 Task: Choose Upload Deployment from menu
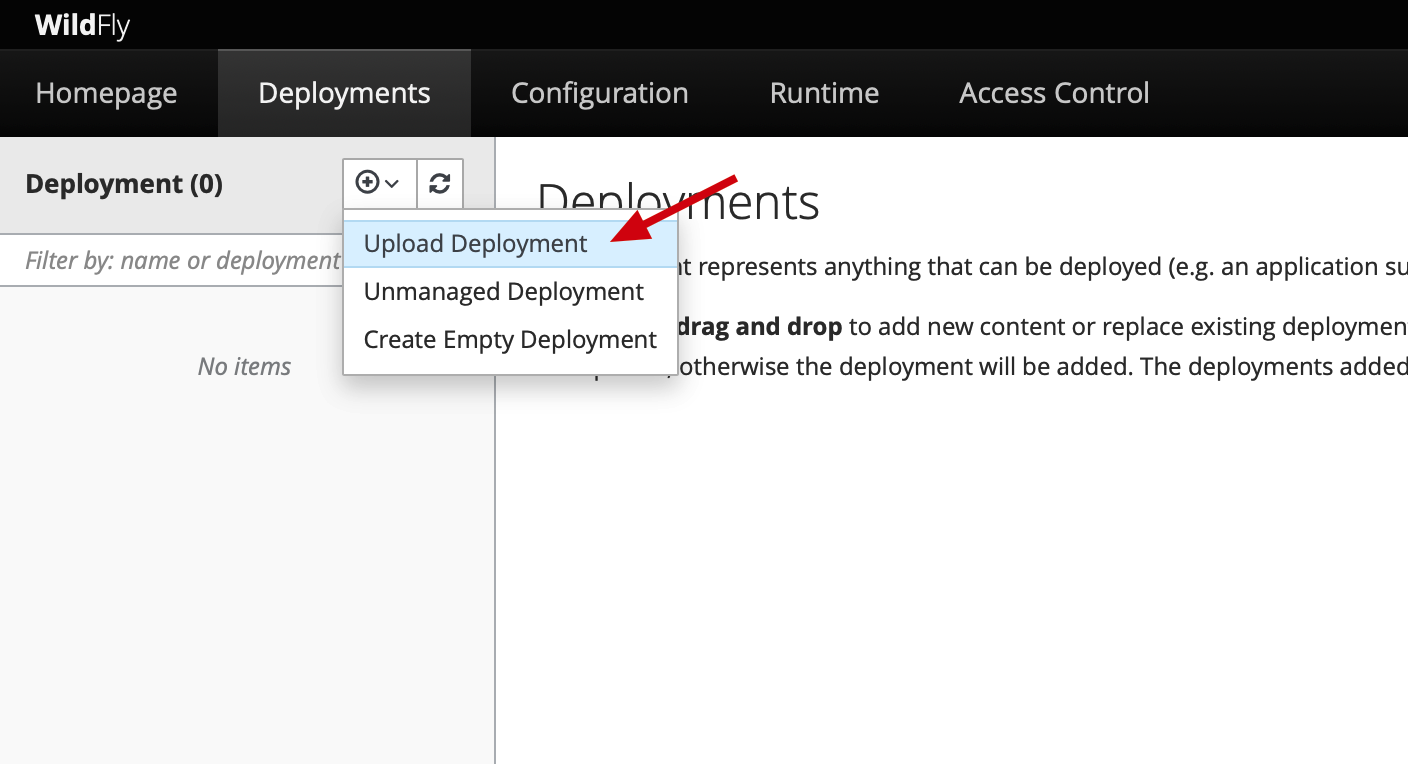tap(510, 244)
